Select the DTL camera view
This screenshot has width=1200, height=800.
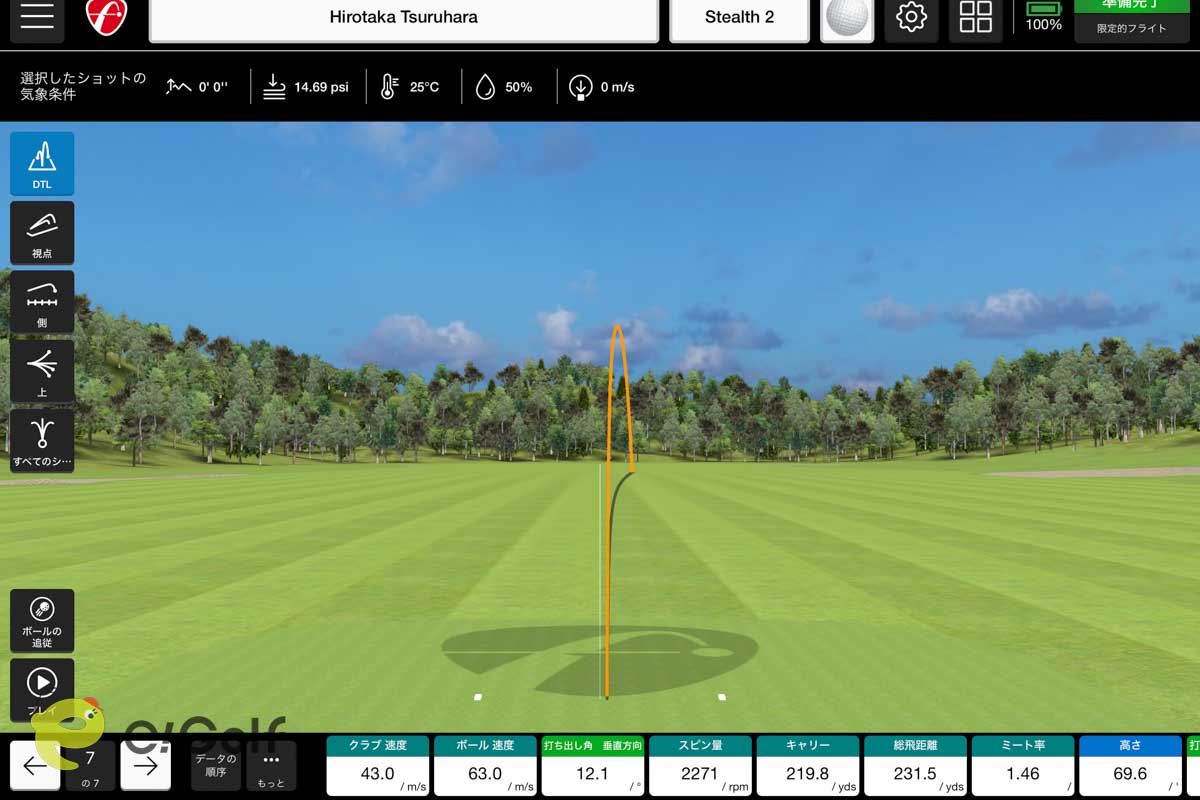(x=42, y=163)
